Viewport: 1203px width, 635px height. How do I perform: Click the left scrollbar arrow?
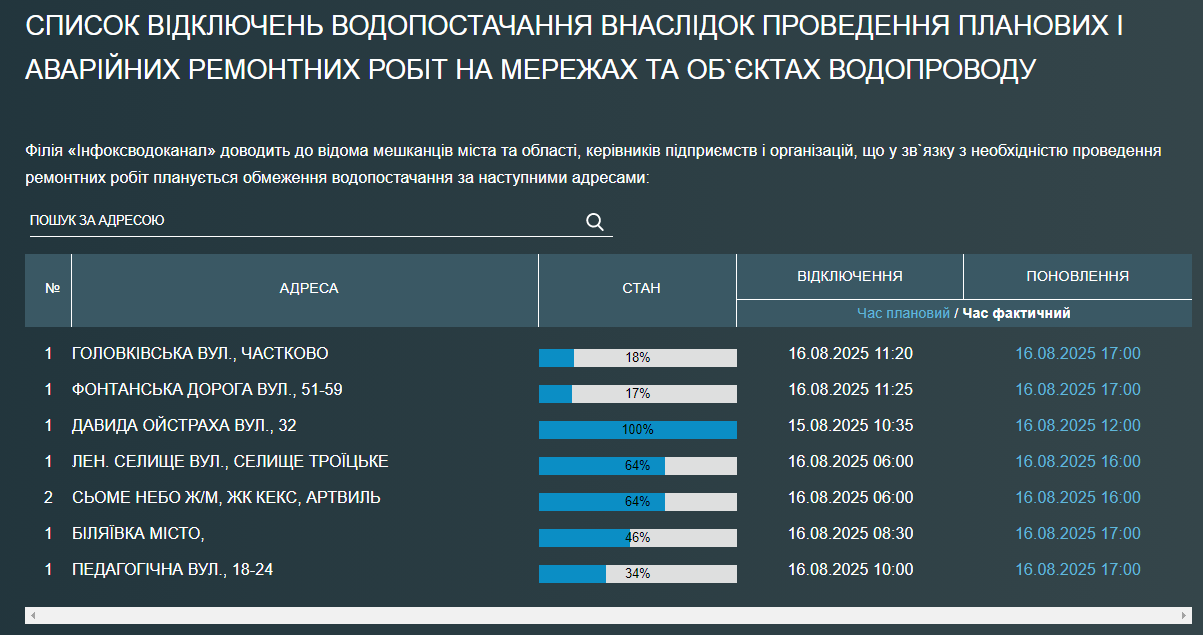coord(33,615)
